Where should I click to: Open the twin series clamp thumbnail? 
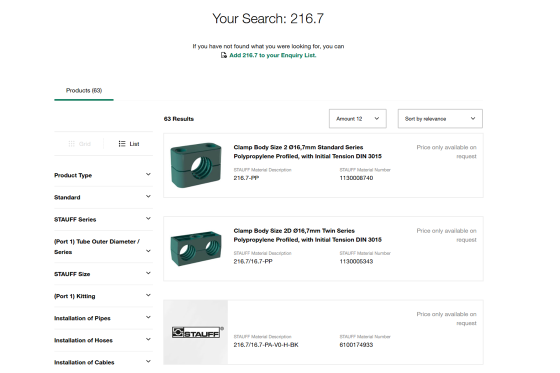coord(196,249)
